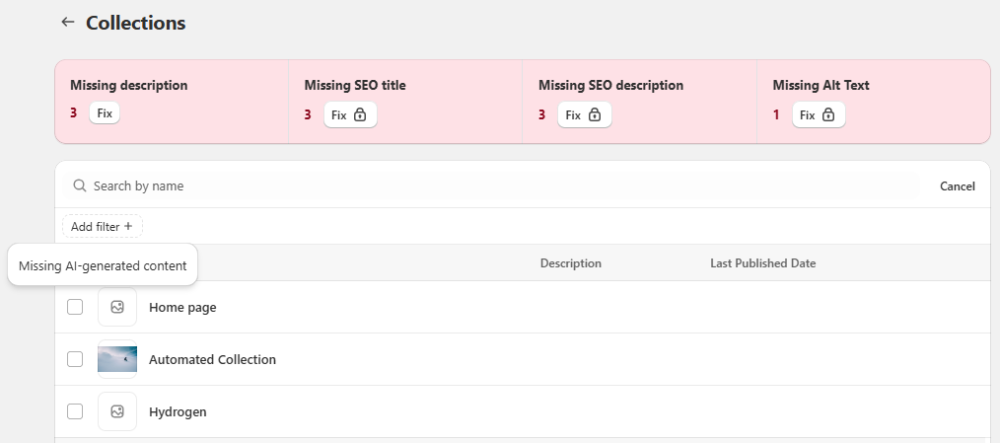Image resolution: width=1000 pixels, height=443 pixels.
Task: Choose the Missing AI-generated content filter option
Action: (x=102, y=265)
